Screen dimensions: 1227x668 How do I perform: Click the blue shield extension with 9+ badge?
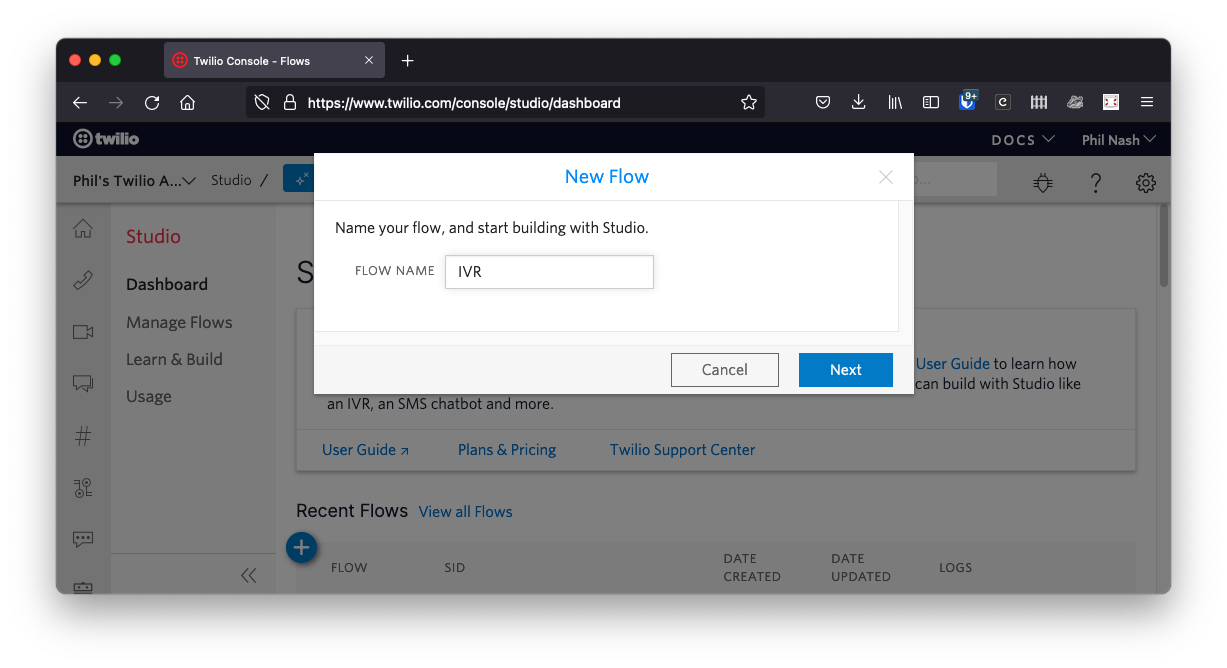967,100
